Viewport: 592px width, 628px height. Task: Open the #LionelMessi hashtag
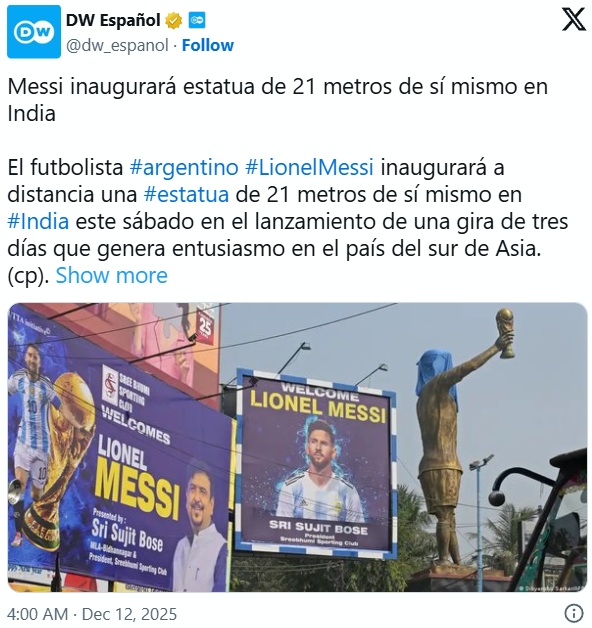click(x=310, y=167)
